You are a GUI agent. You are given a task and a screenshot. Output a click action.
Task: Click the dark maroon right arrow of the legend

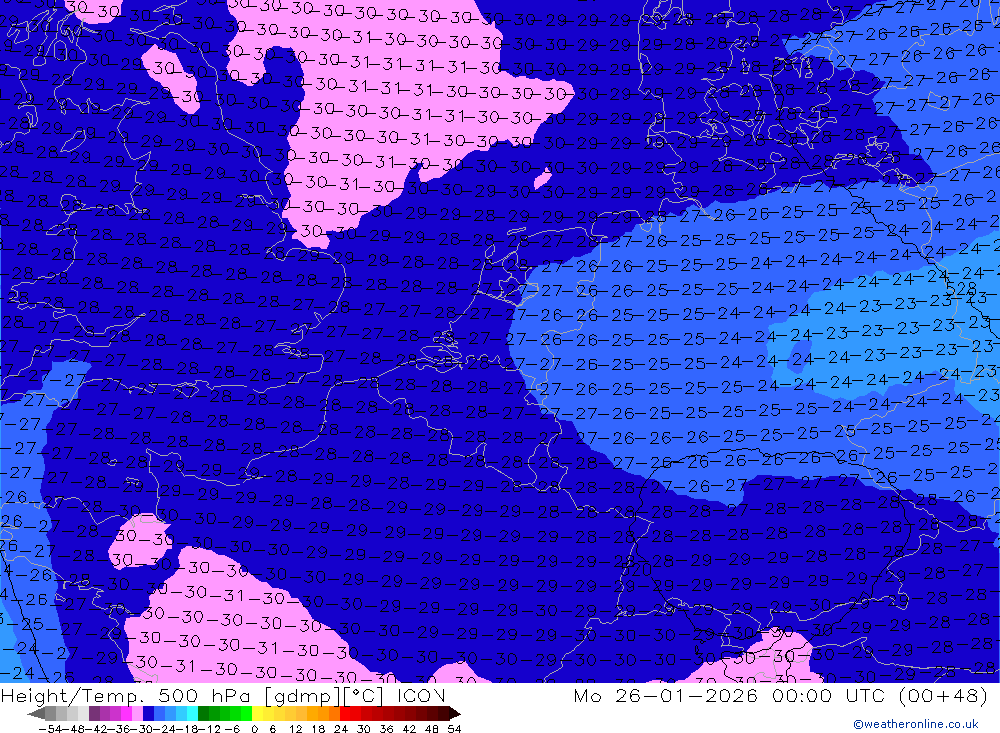tap(455, 714)
